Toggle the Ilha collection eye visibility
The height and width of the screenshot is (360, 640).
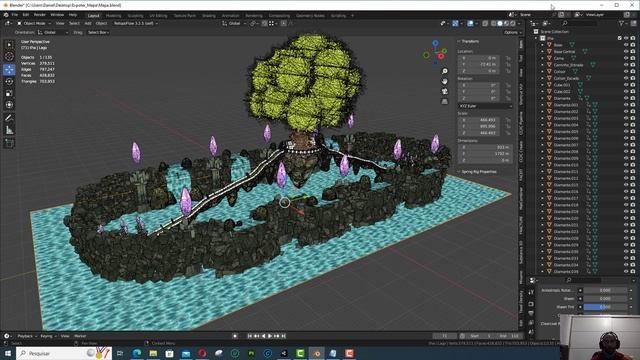(626, 38)
